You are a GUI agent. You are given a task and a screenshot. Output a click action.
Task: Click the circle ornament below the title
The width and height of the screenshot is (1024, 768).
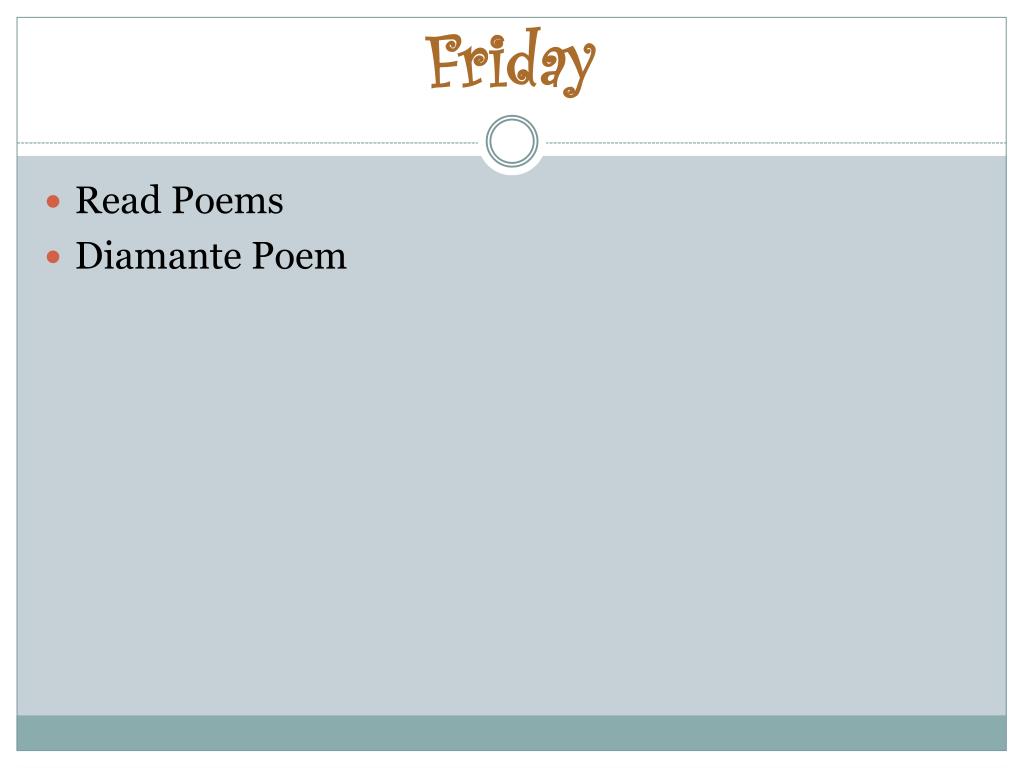coord(512,142)
